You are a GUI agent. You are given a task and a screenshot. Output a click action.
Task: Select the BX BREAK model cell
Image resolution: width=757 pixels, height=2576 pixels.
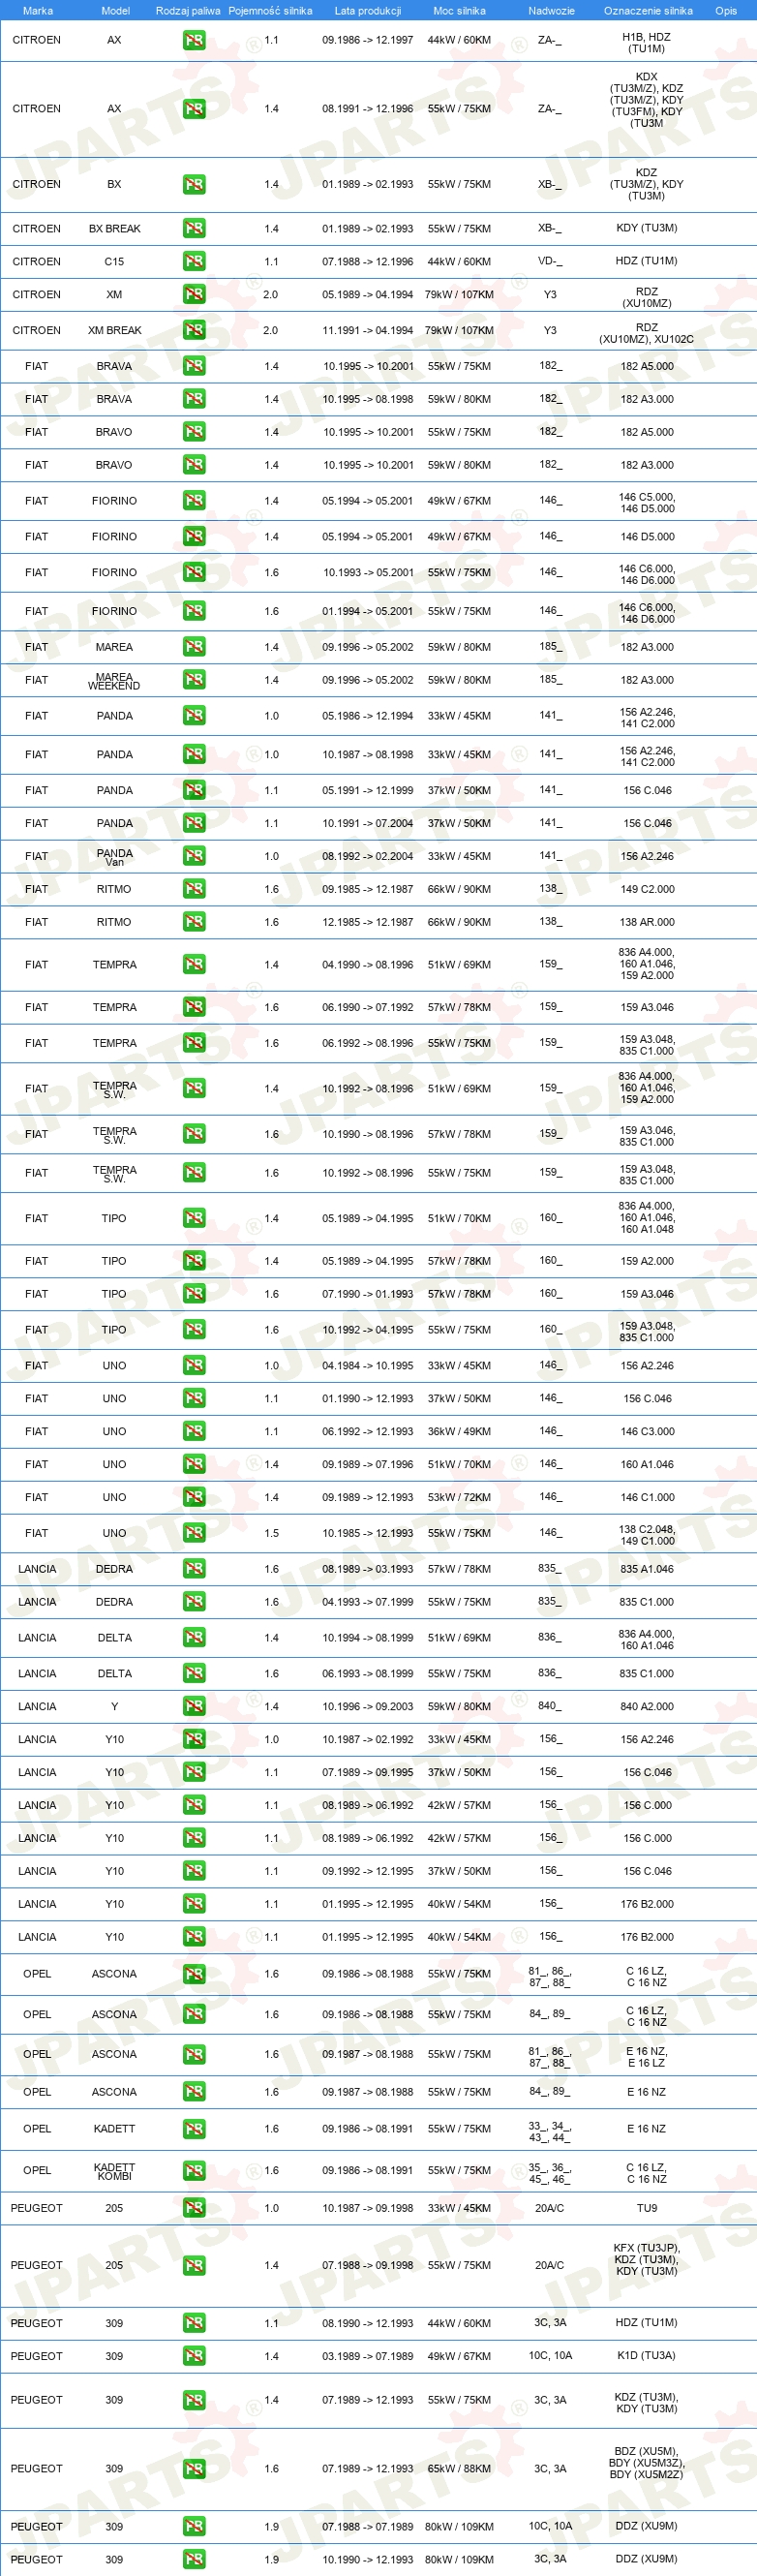tap(115, 229)
